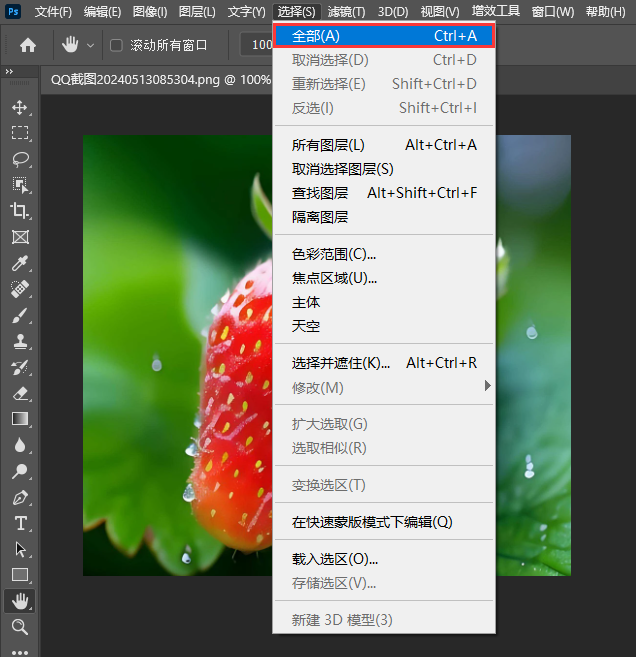Go to the Home screen
This screenshot has height=657, width=636.
(28, 45)
